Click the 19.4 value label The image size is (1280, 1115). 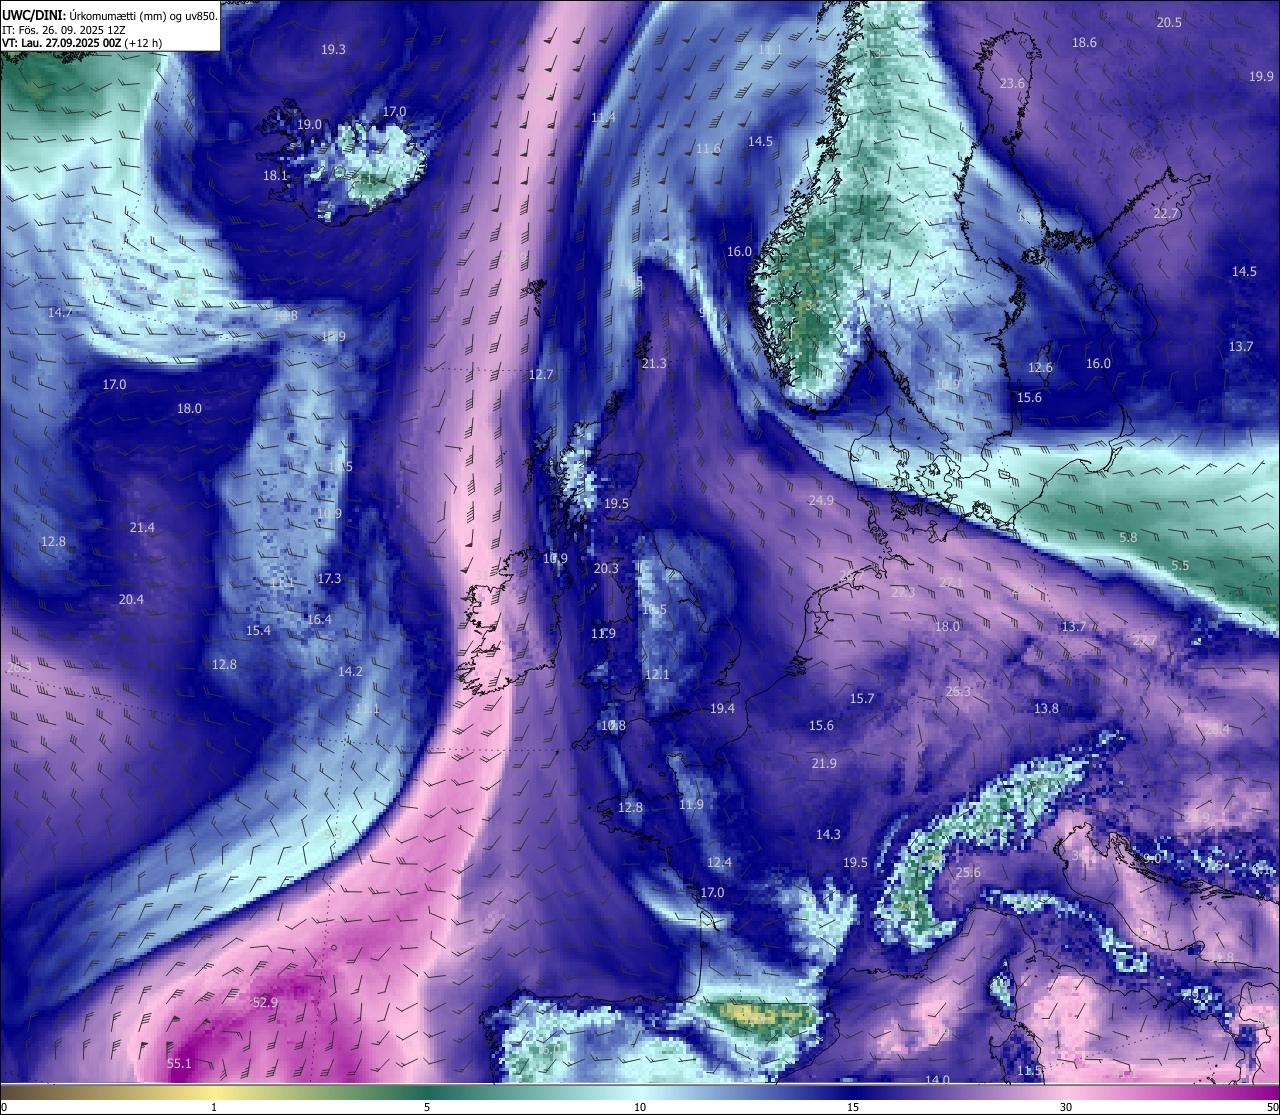722,709
